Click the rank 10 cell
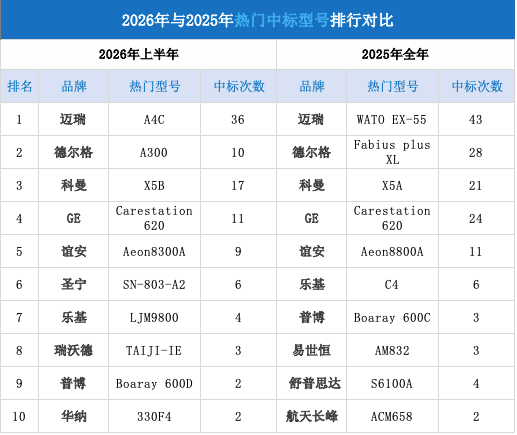This screenshot has height=435, width=517. pyautogui.click(x=19, y=416)
